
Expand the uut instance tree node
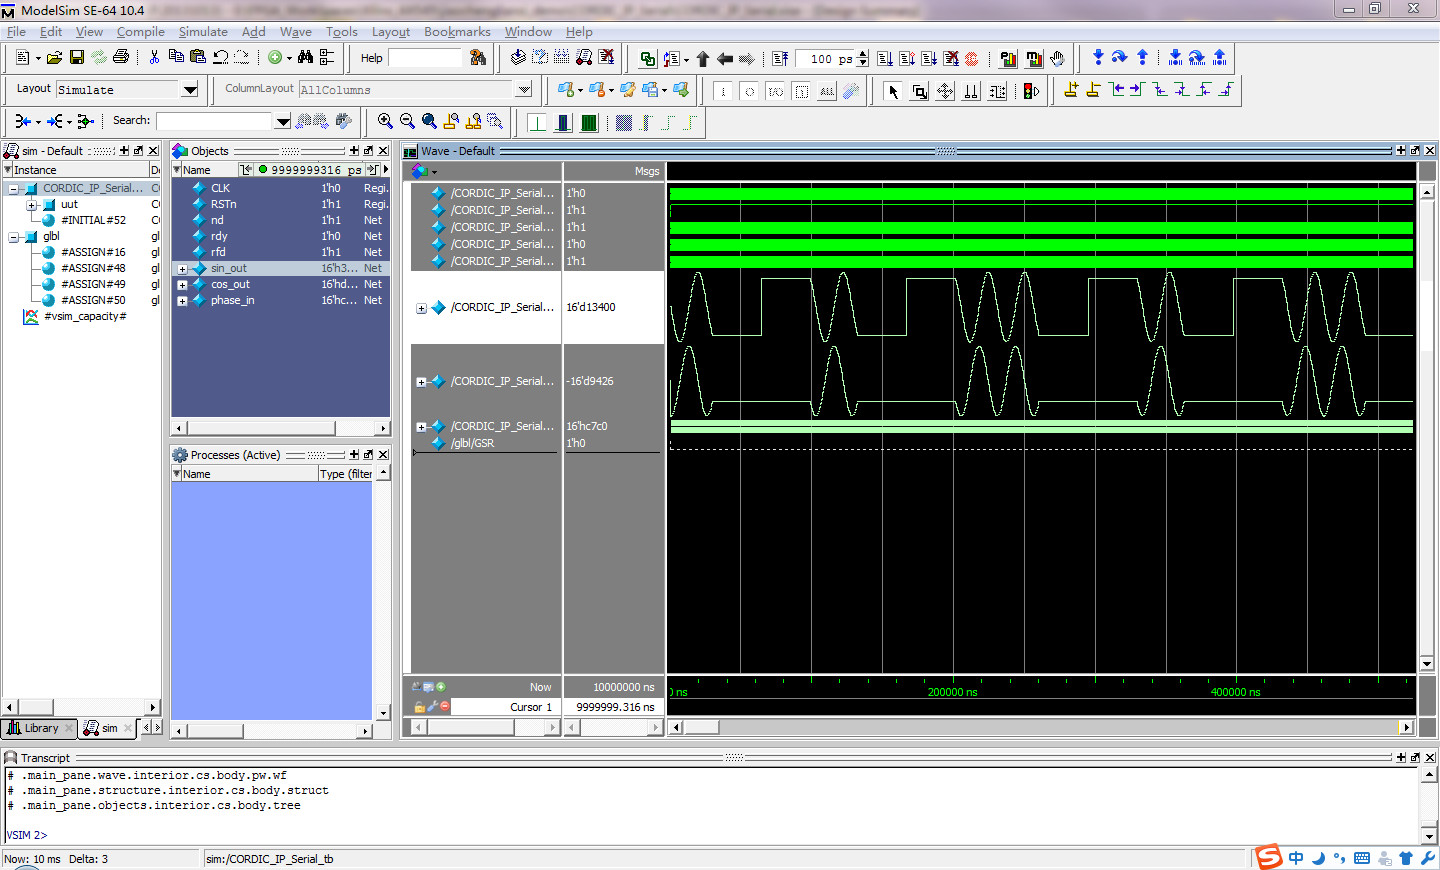pos(32,205)
